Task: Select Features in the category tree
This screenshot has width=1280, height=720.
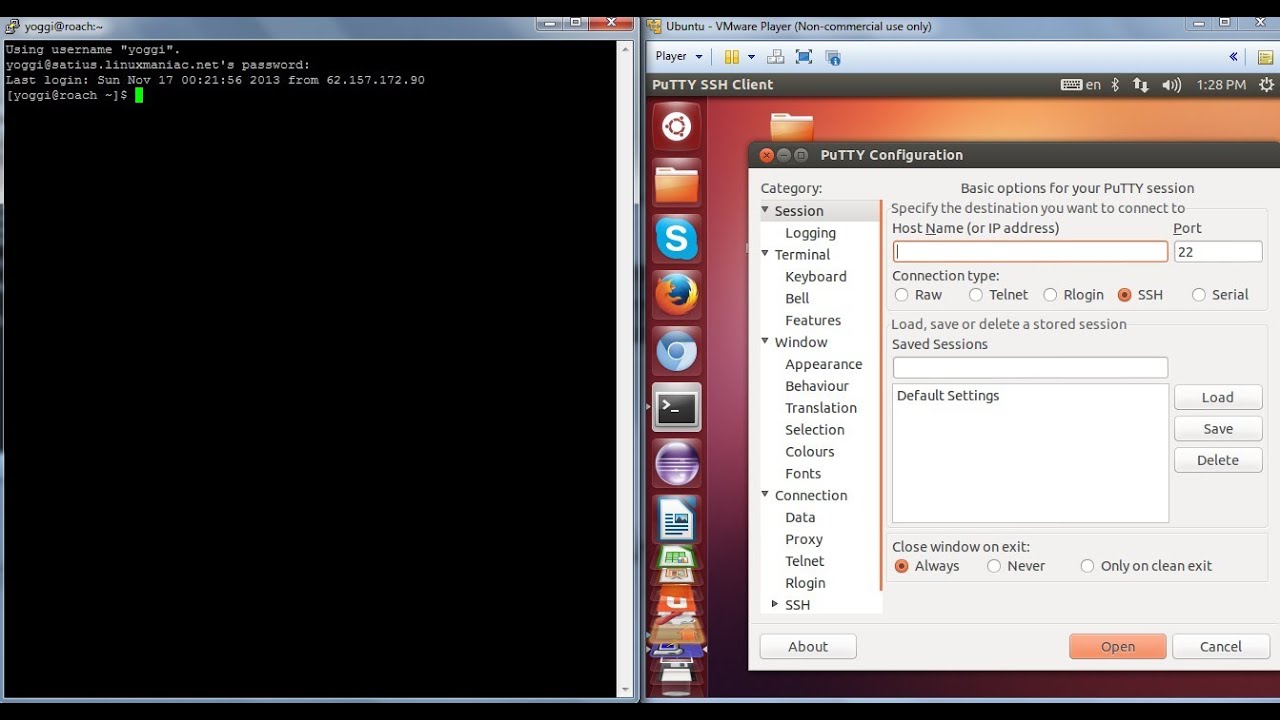Action: [x=813, y=321]
